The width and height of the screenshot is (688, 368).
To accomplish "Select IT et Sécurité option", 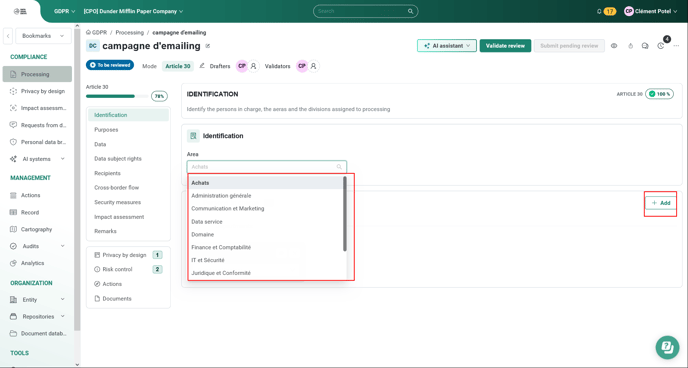I will [266, 260].
